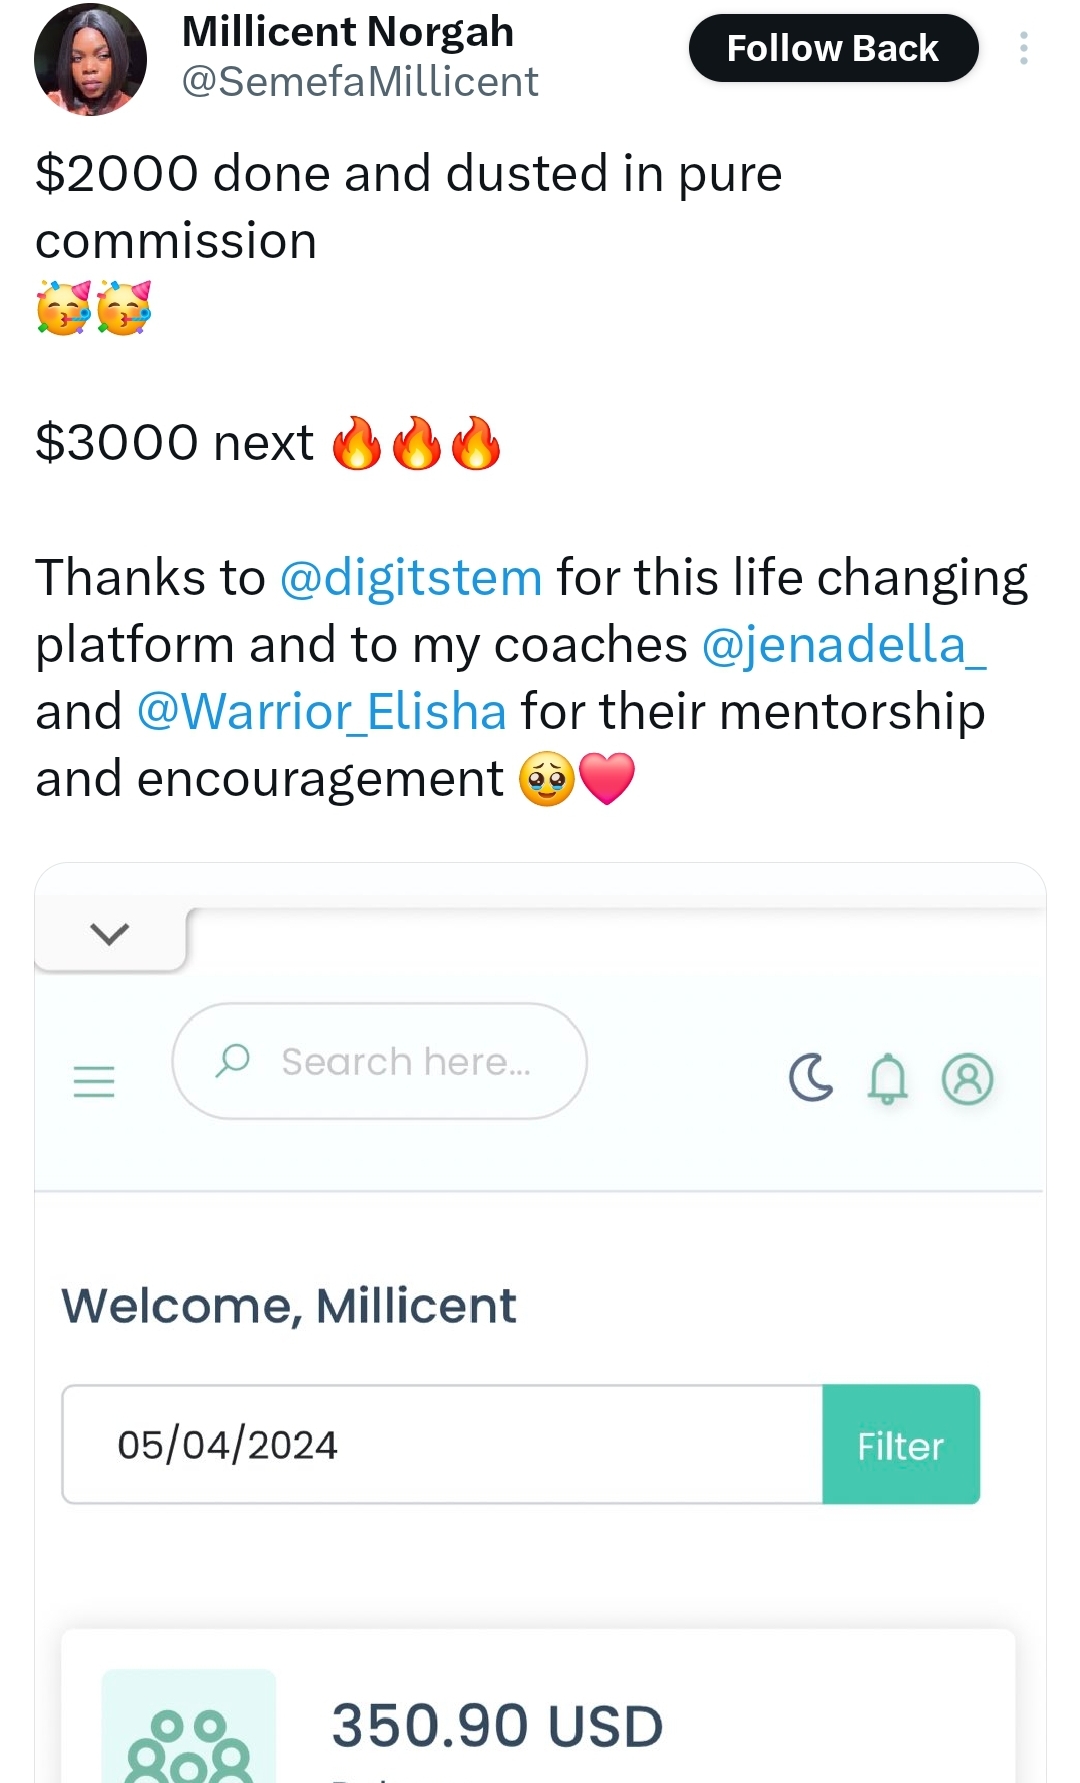This screenshot has width=1080, height=1783.
Task: Toggle dark mode with moon icon
Action: coord(810,1078)
